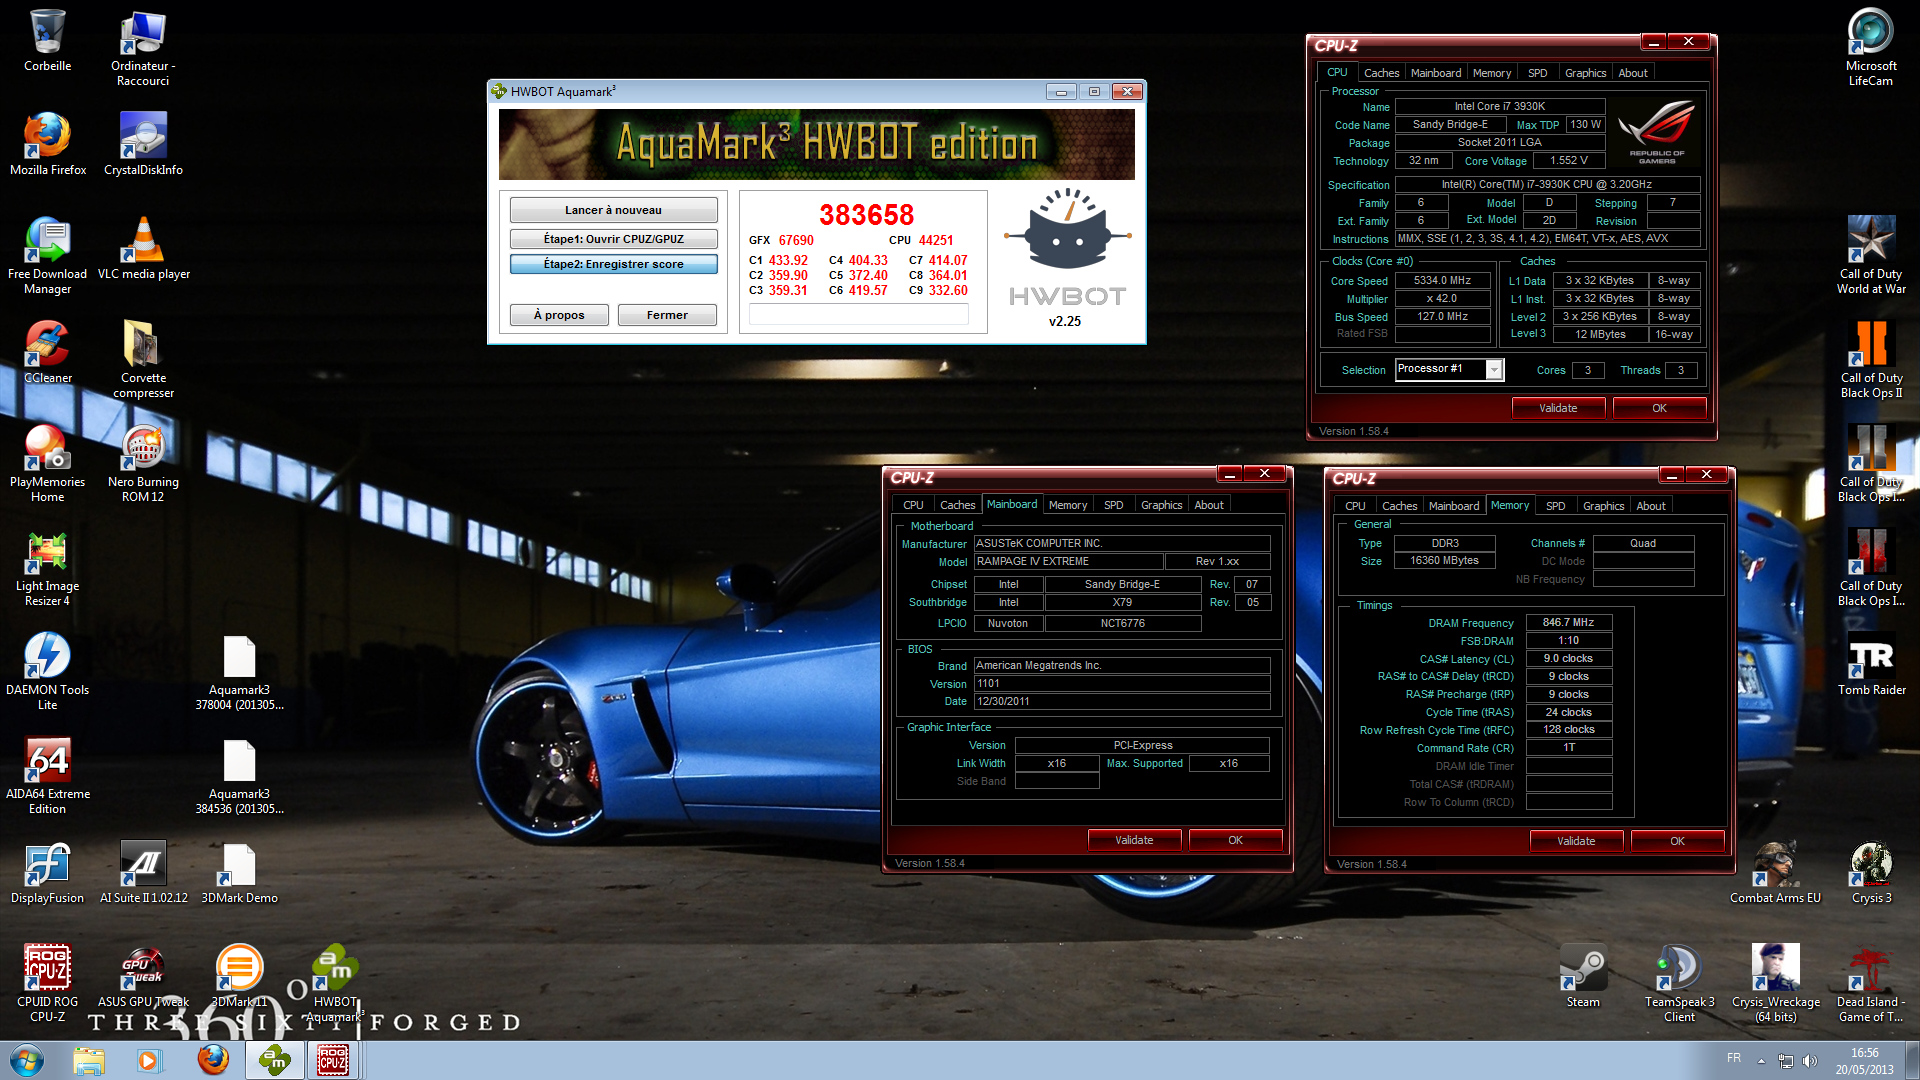This screenshot has width=1920, height=1080.
Task: Click the À propos button
Action: (x=559, y=315)
